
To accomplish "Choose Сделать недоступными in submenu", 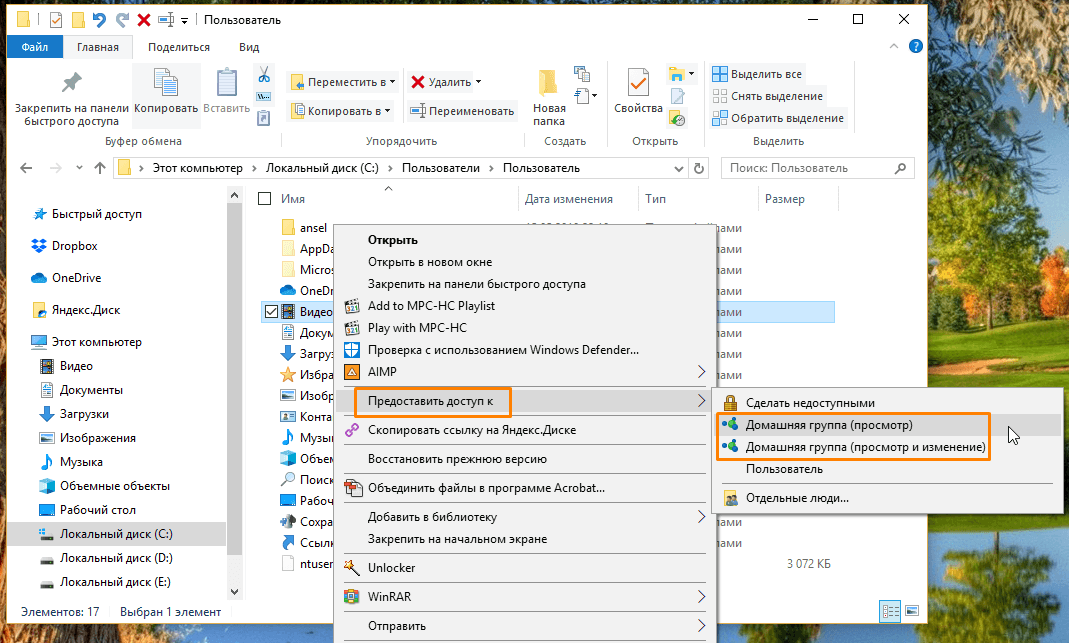I will point(810,403).
